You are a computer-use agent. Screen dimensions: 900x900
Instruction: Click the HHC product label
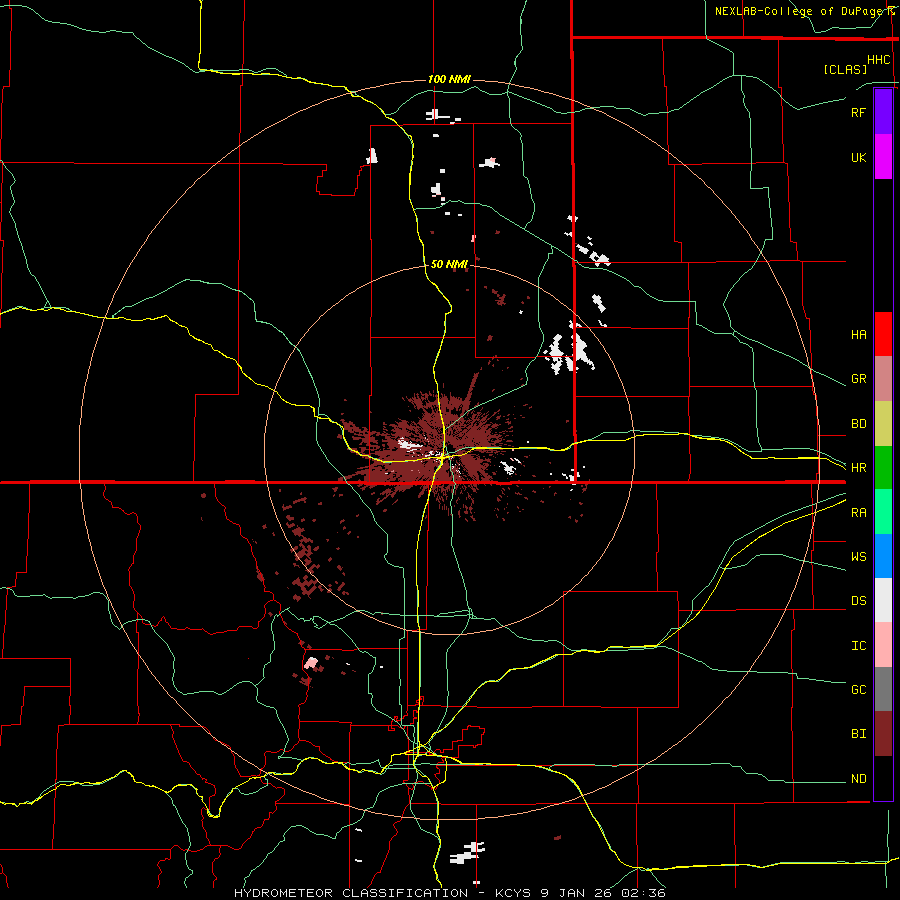pos(879,60)
